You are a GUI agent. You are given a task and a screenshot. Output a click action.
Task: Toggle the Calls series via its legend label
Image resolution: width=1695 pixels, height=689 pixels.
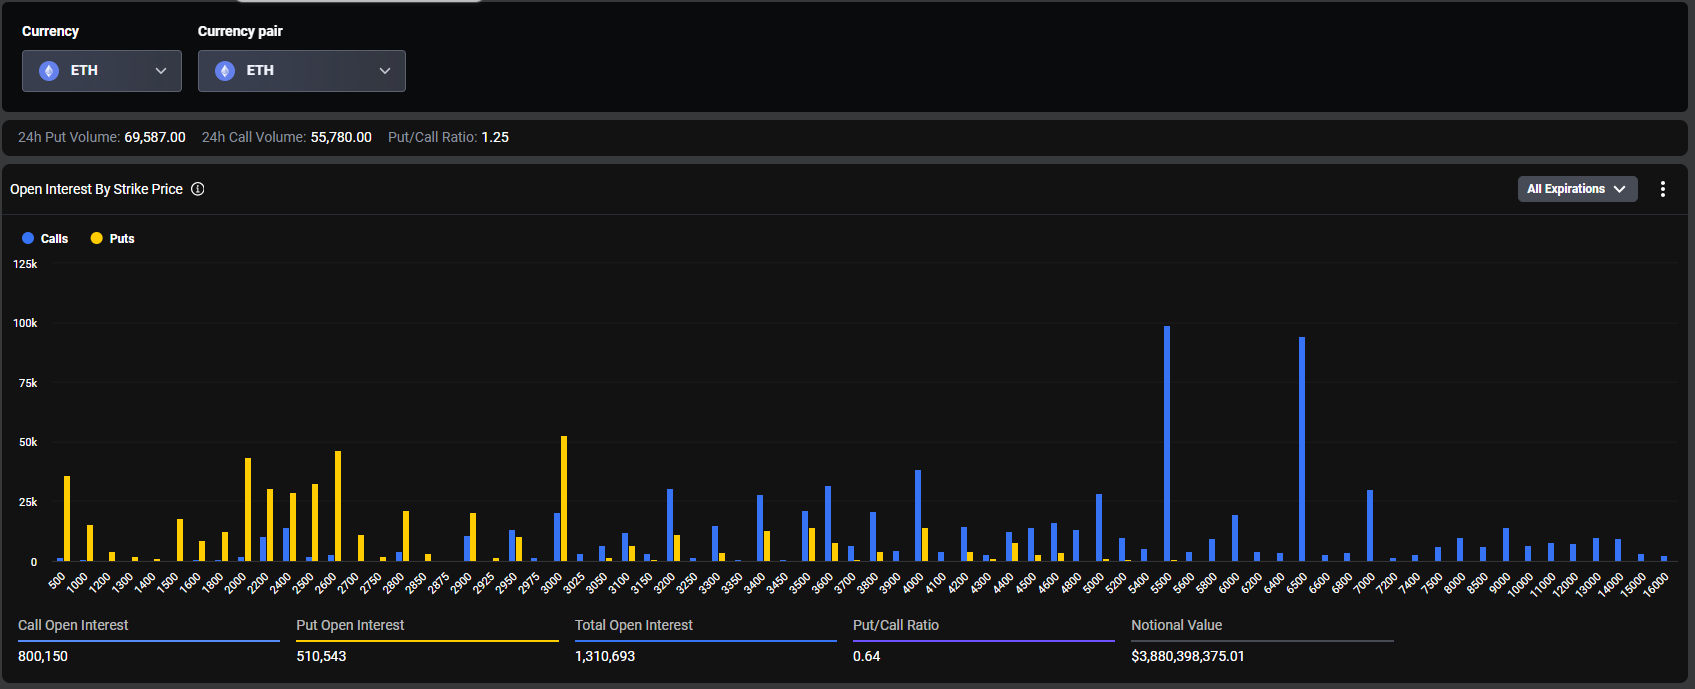pos(54,239)
